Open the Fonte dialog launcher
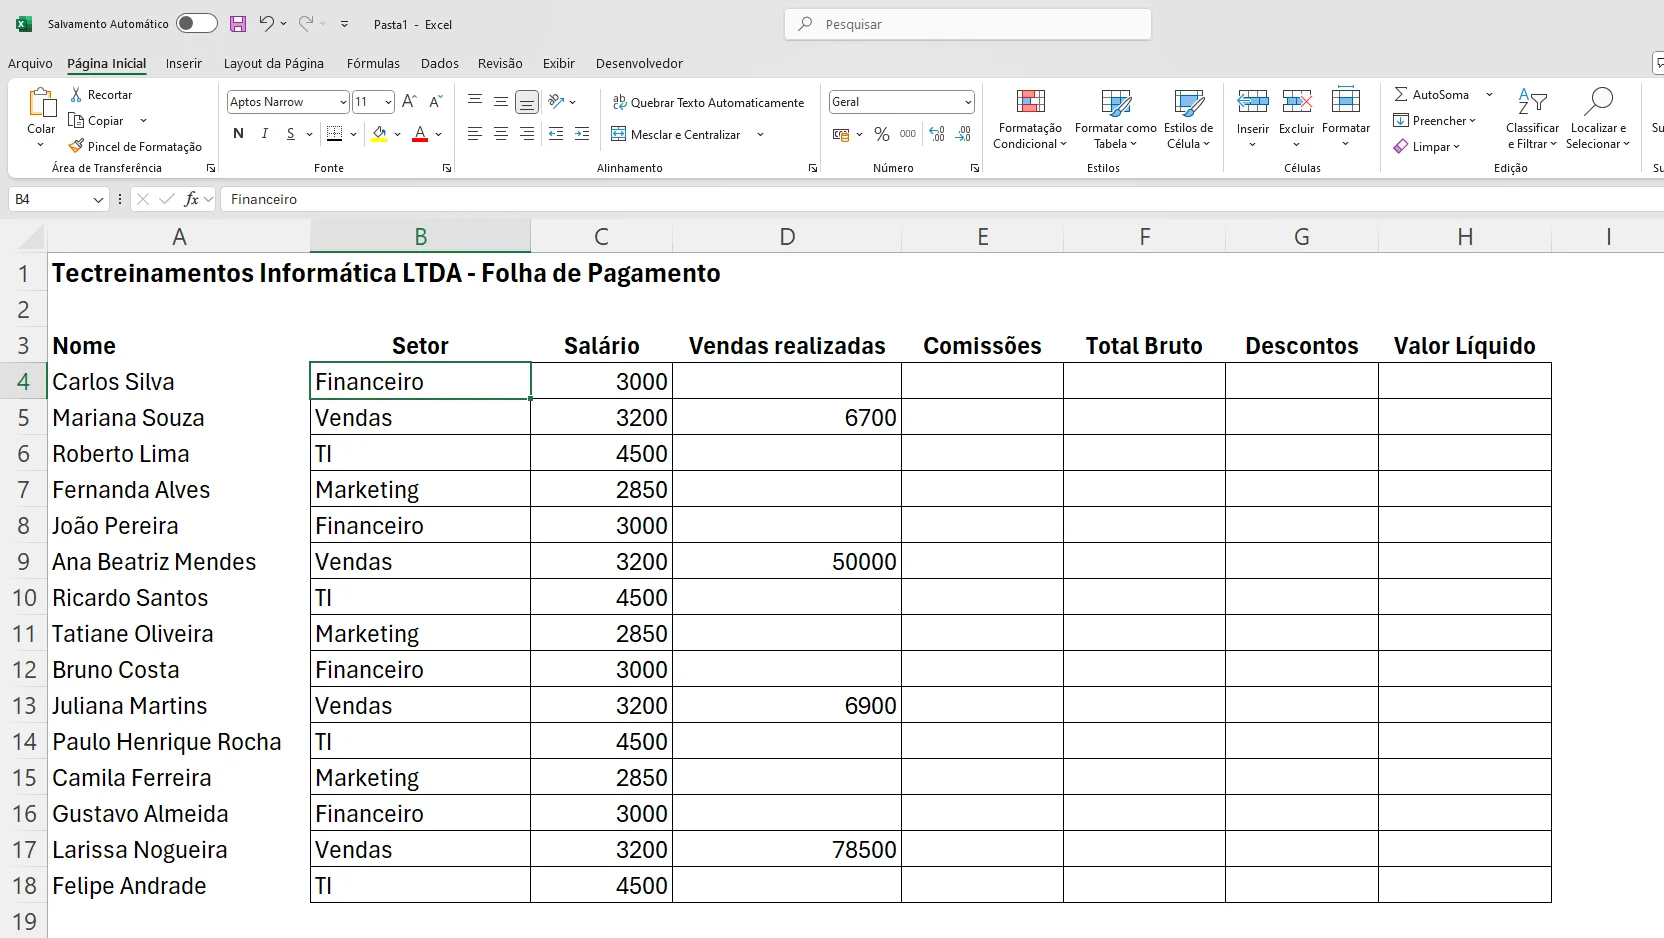 [446, 168]
